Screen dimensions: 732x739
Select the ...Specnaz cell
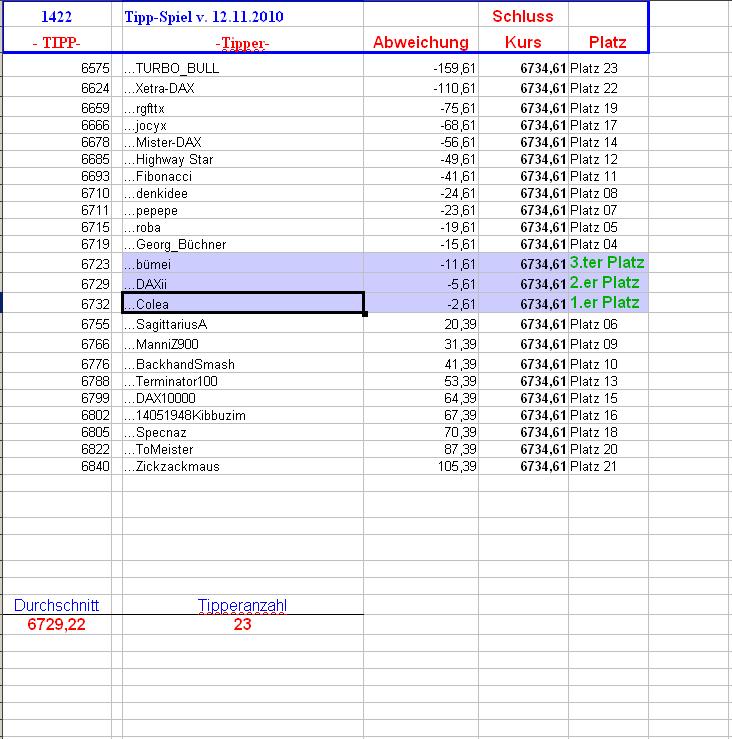pyautogui.click(x=243, y=432)
